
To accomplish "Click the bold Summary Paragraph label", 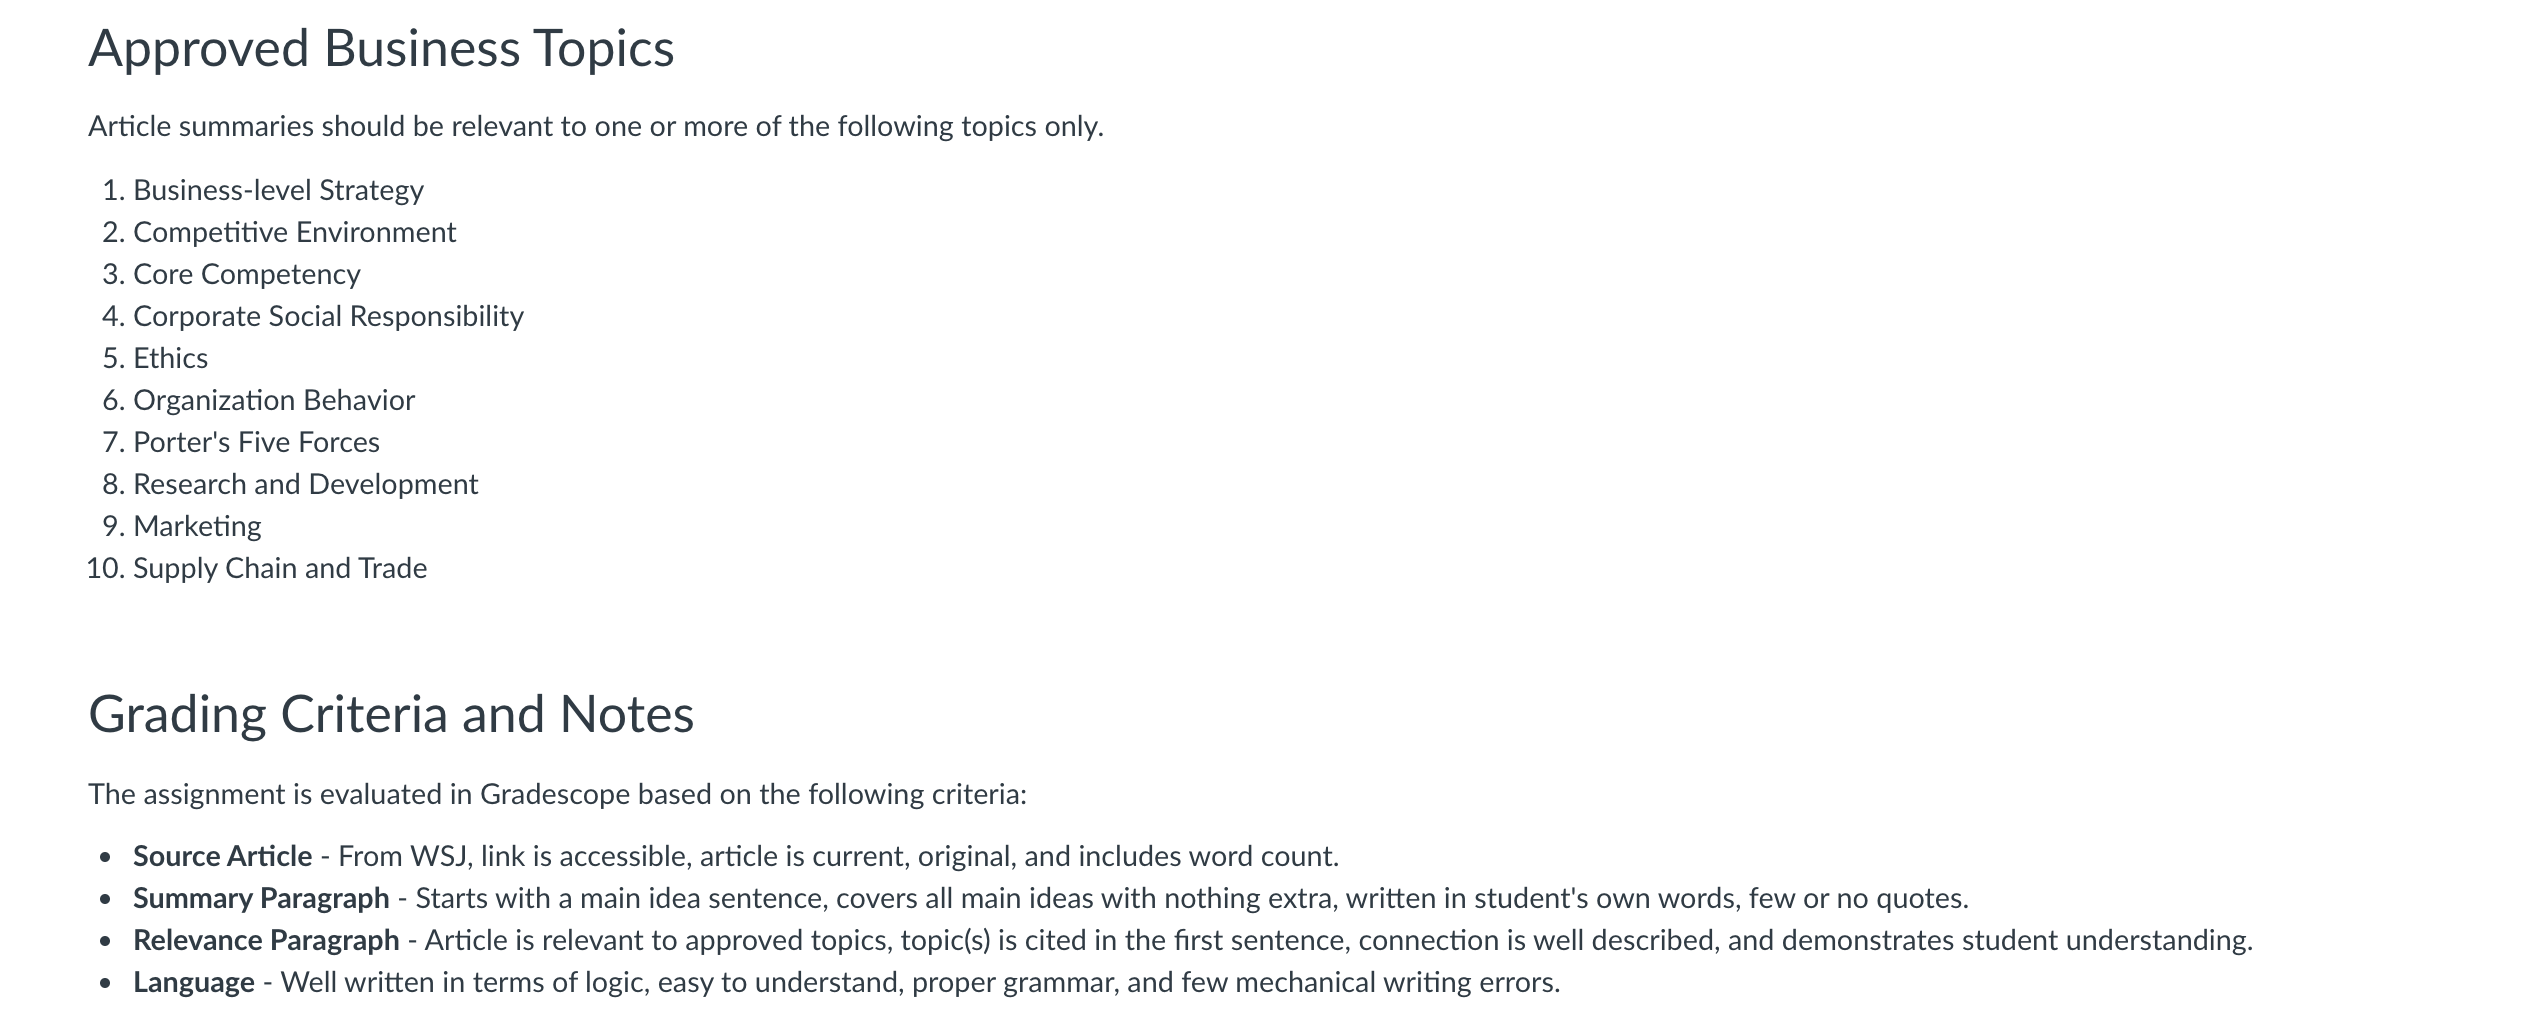I will (x=261, y=898).
